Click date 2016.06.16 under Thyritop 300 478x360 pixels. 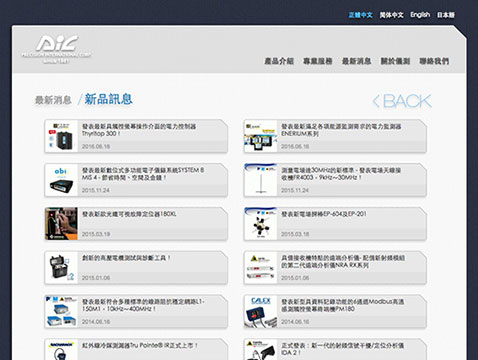(x=96, y=146)
